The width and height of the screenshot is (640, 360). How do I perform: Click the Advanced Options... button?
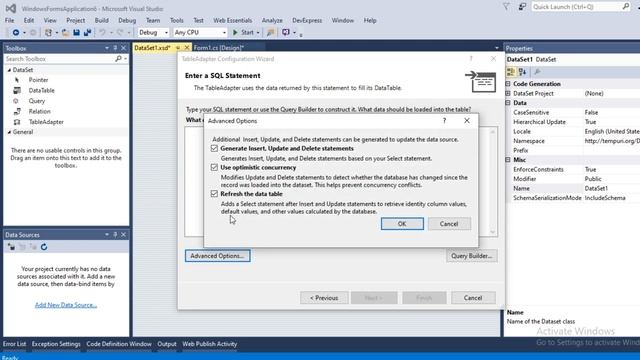[218, 256]
